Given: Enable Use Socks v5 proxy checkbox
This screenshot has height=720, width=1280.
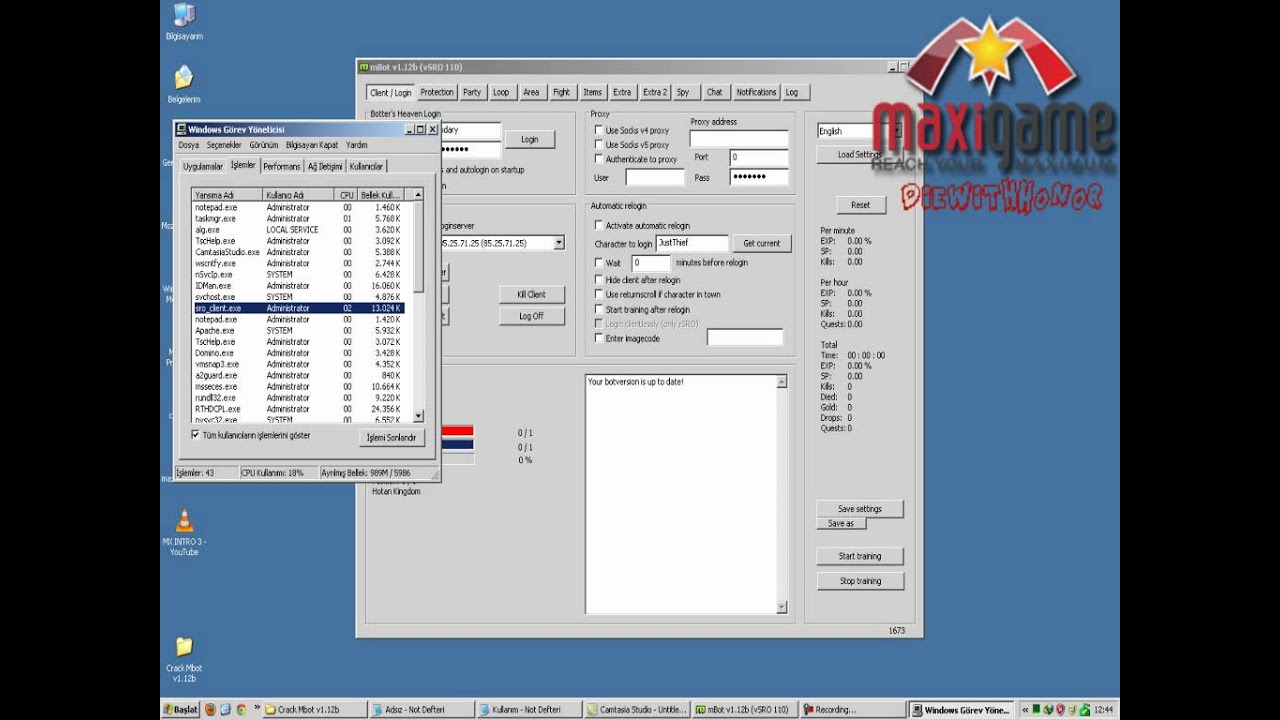Looking at the screenshot, I should (x=599, y=145).
